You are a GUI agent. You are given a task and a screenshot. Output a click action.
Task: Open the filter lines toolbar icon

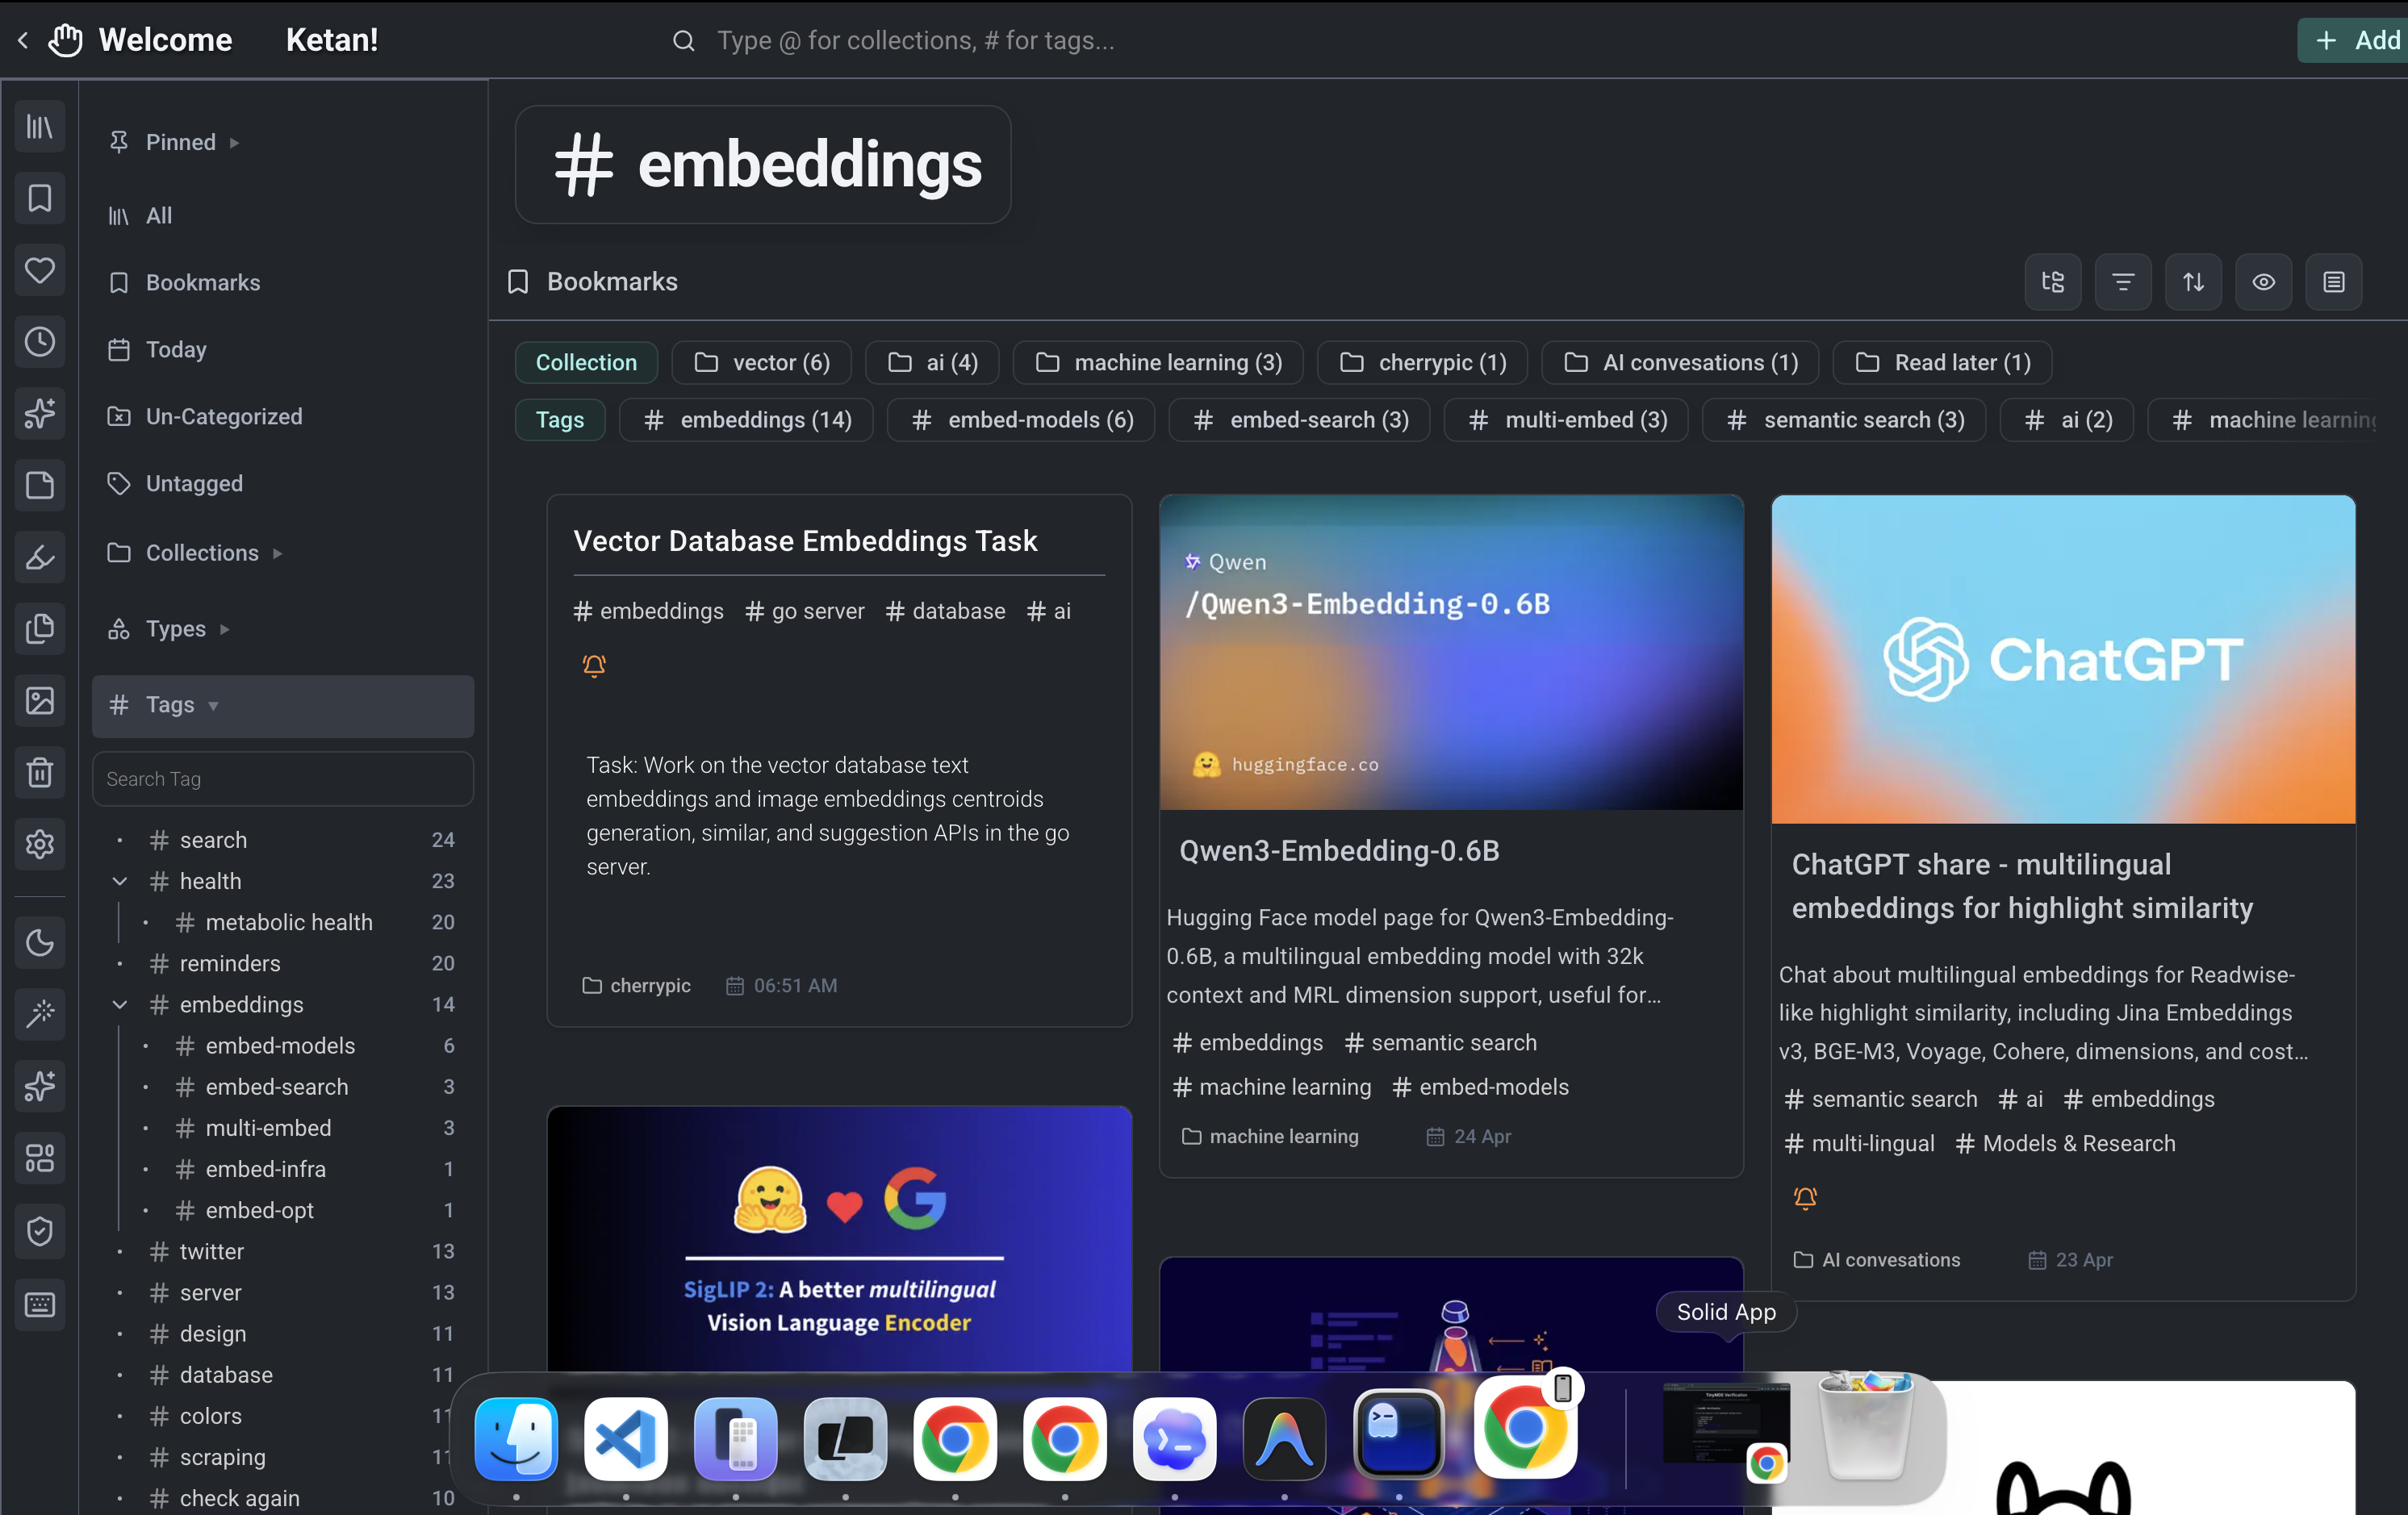tap(2123, 282)
